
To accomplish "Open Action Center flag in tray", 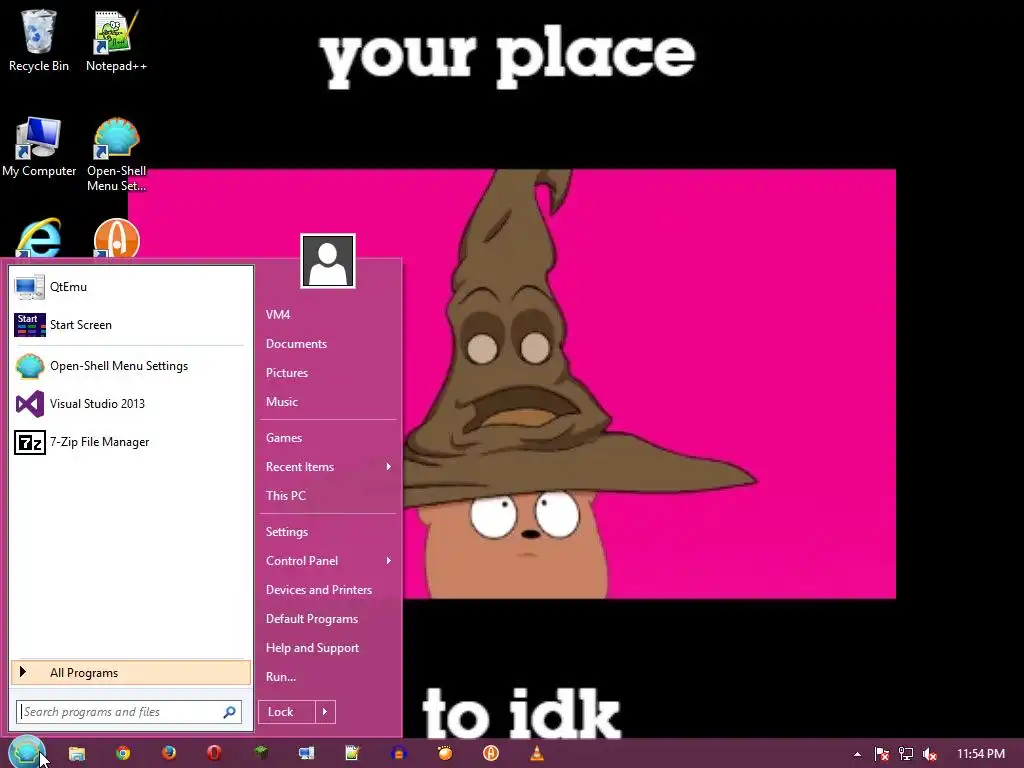I will click(x=882, y=754).
